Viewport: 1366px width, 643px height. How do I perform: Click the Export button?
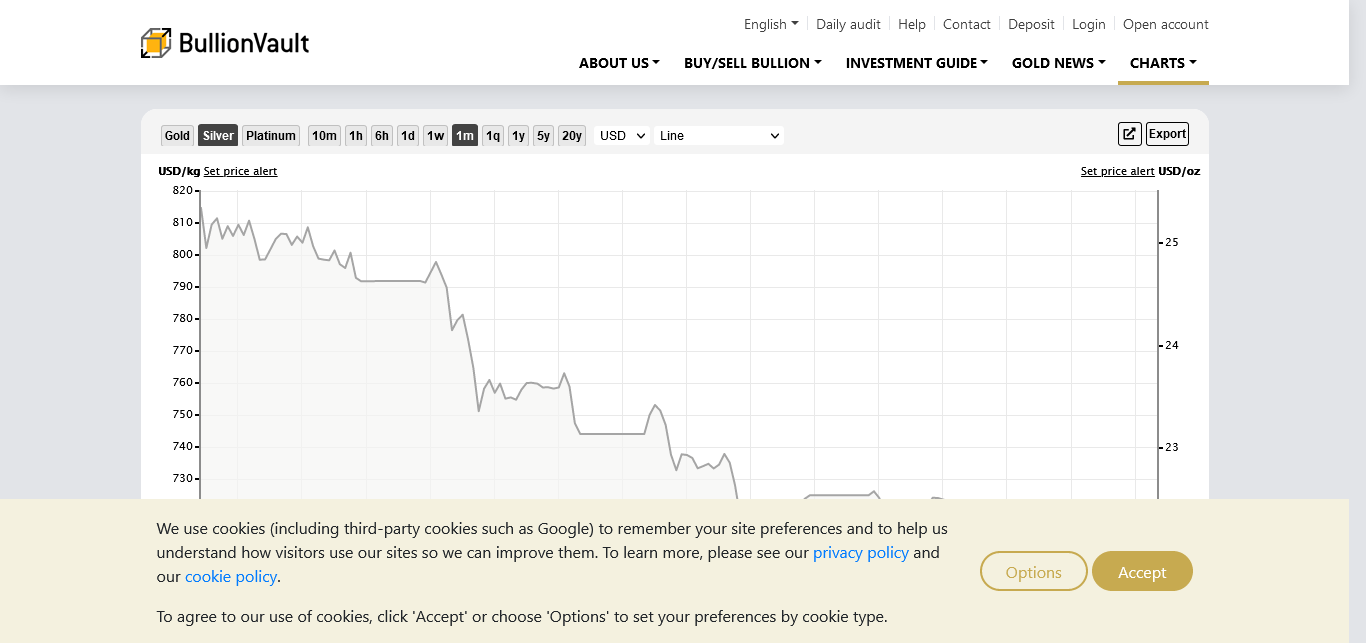click(1167, 134)
